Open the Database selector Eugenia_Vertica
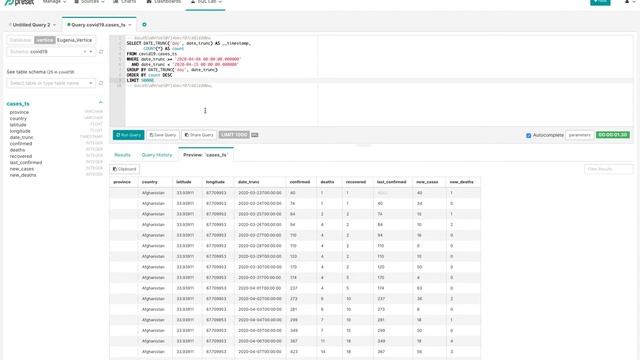This screenshot has height=360, width=640. pyautogui.click(x=51, y=40)
